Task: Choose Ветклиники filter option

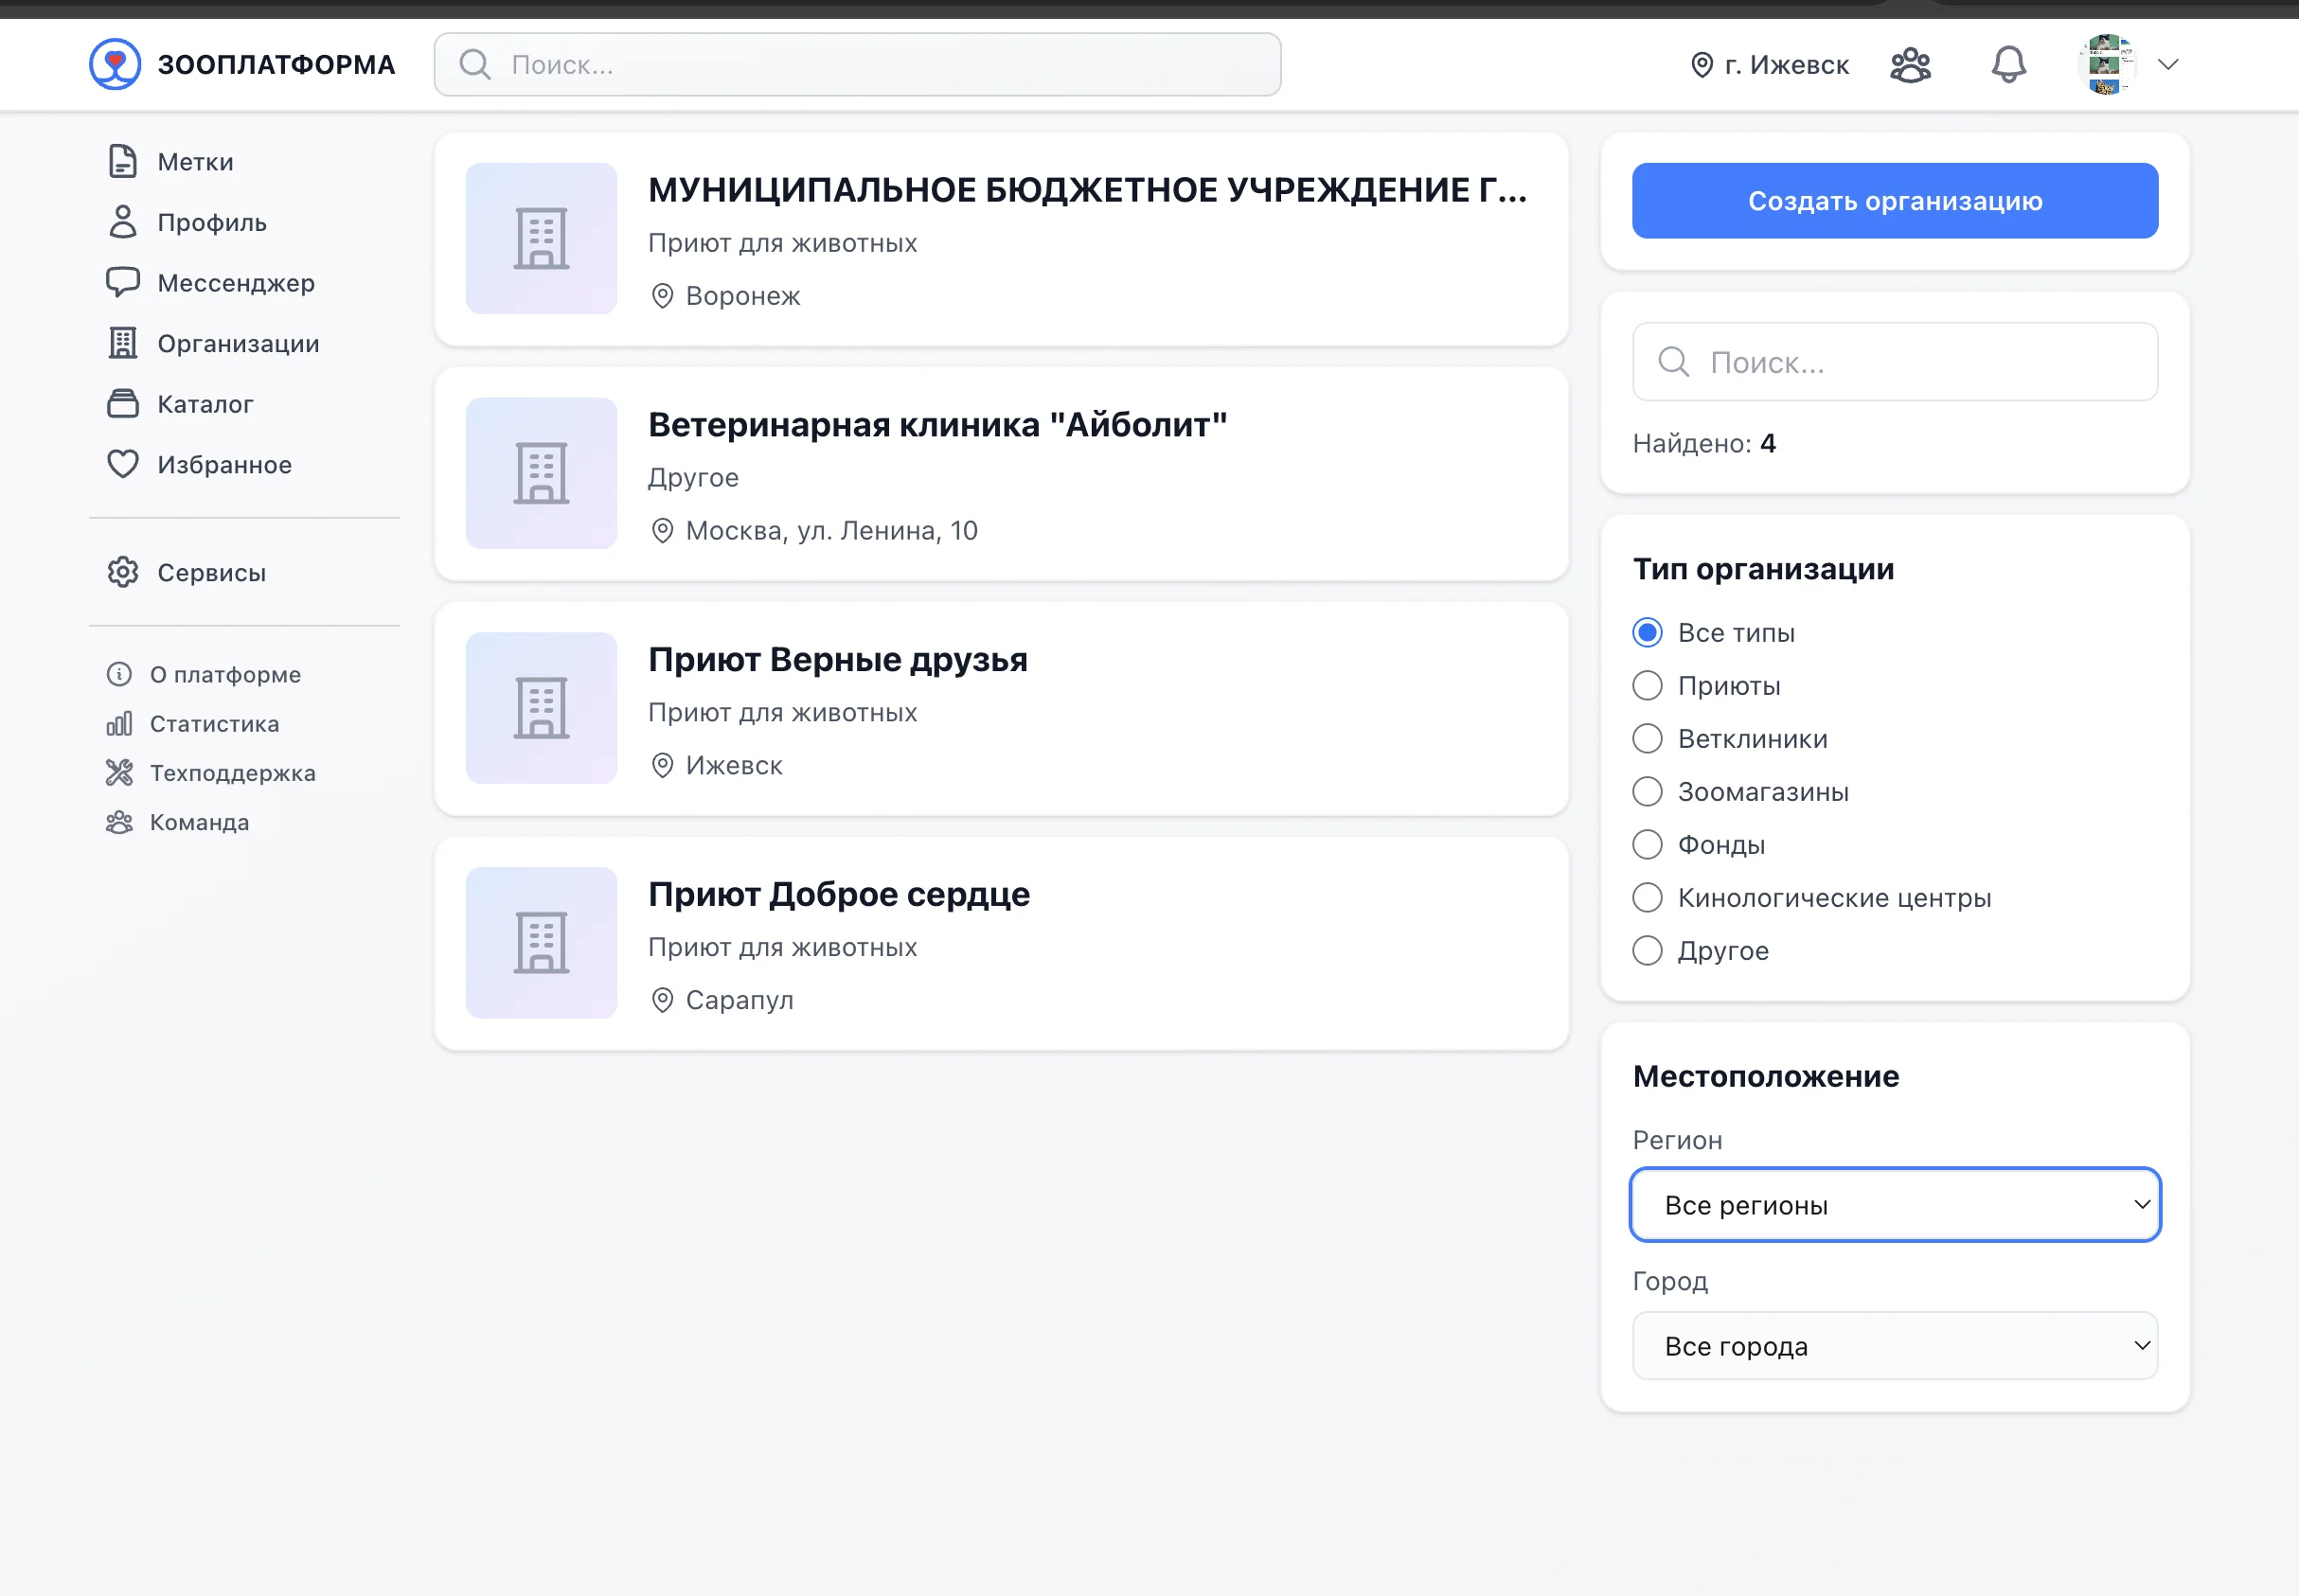Action: click(1646, 738)
